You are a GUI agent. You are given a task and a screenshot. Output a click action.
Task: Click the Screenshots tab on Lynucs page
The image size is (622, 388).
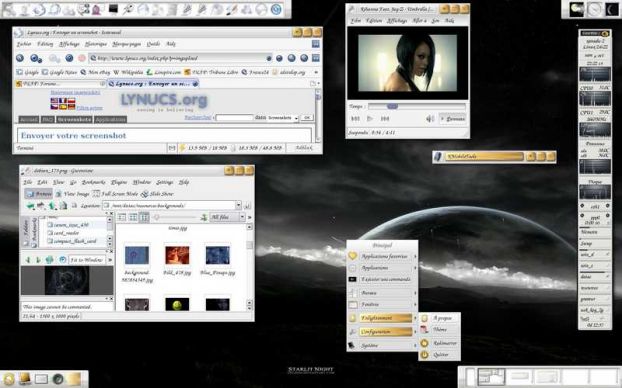74,119
